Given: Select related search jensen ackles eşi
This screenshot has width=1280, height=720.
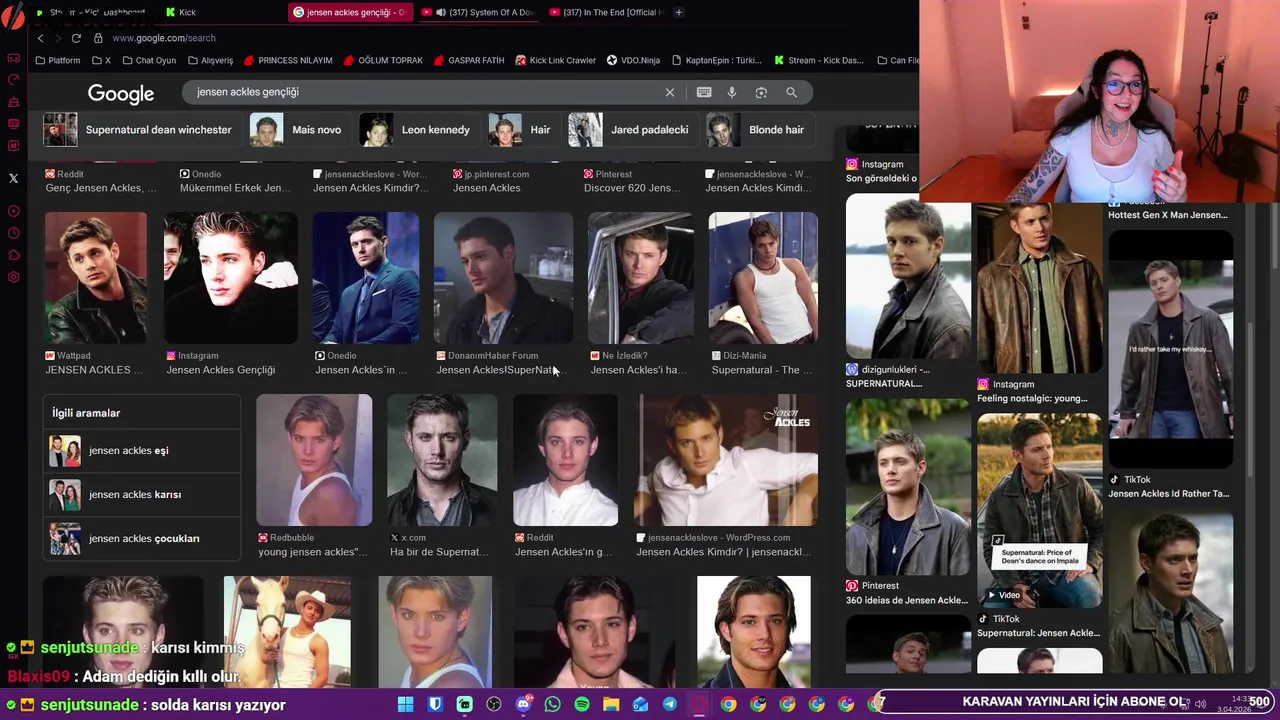Looking at the screenshot, I should tap(142, 451).
